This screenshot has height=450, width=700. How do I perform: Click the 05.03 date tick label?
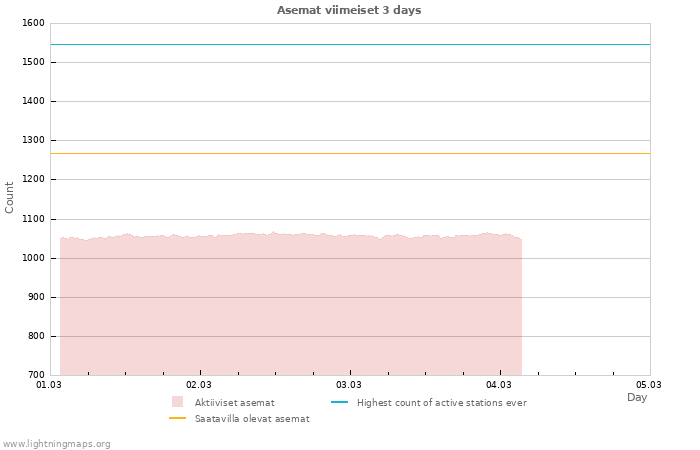click(x=649, y=384)
